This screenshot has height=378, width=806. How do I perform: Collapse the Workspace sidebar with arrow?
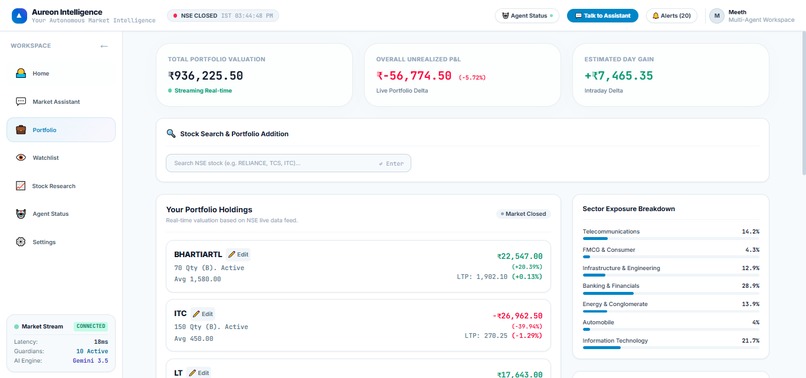(104, 46)
